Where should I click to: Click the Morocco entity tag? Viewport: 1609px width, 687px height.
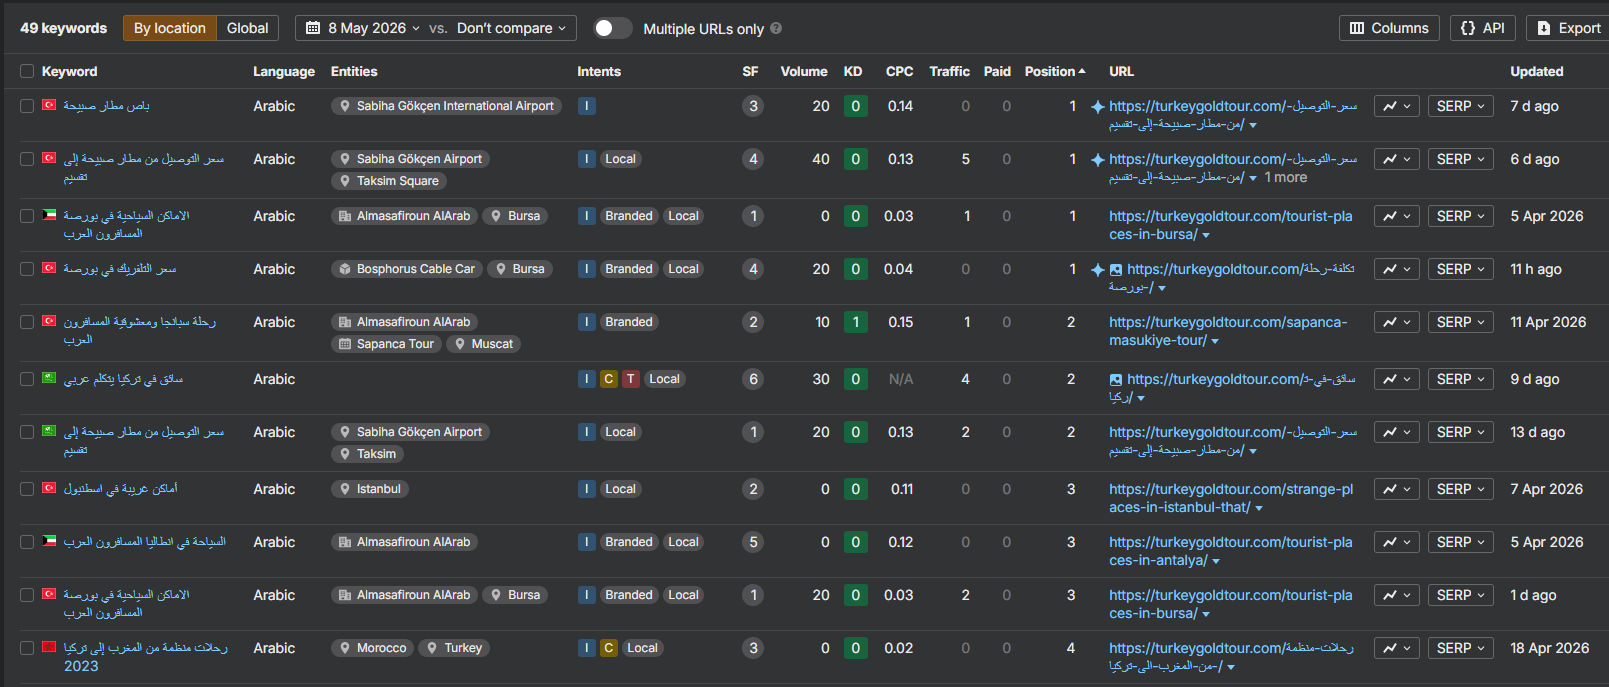[x=372, y=648]
